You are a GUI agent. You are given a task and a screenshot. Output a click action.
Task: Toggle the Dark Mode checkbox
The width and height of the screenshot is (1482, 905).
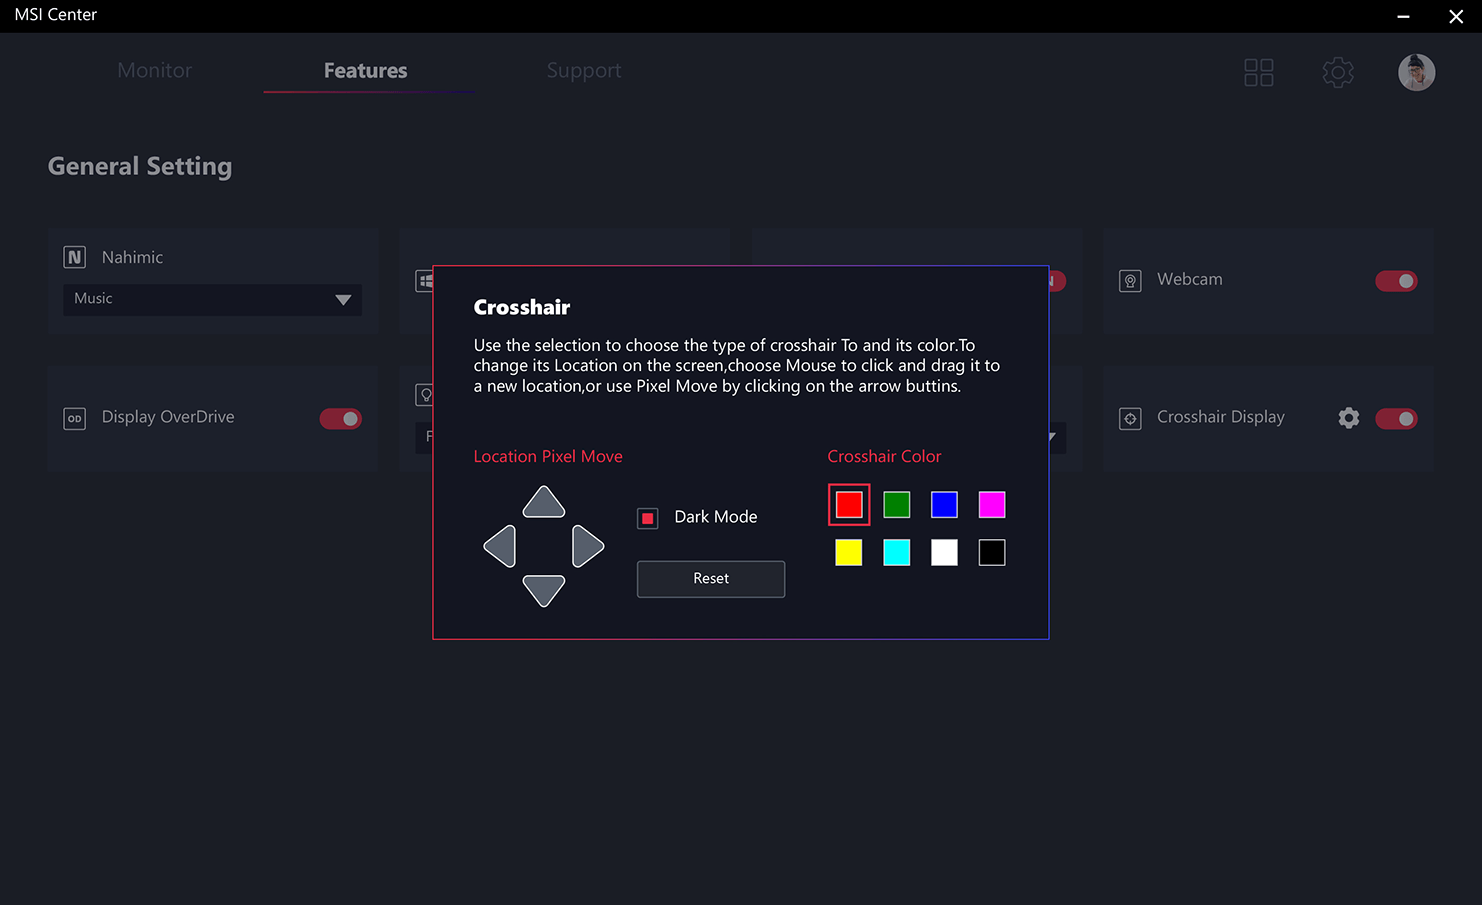(x=648, y=518)
